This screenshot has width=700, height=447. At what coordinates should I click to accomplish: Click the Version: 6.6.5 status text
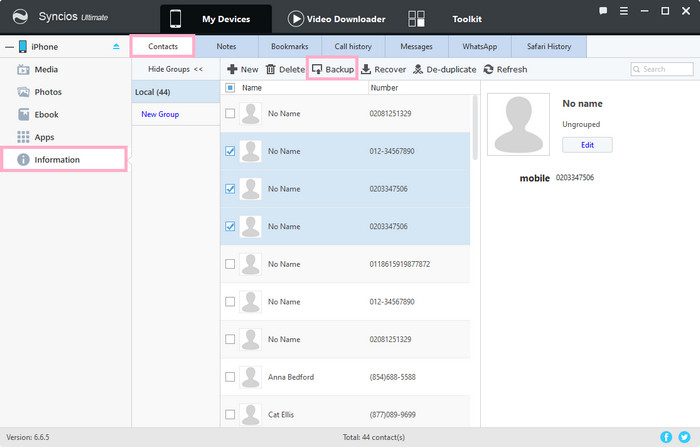pos(28,437)
